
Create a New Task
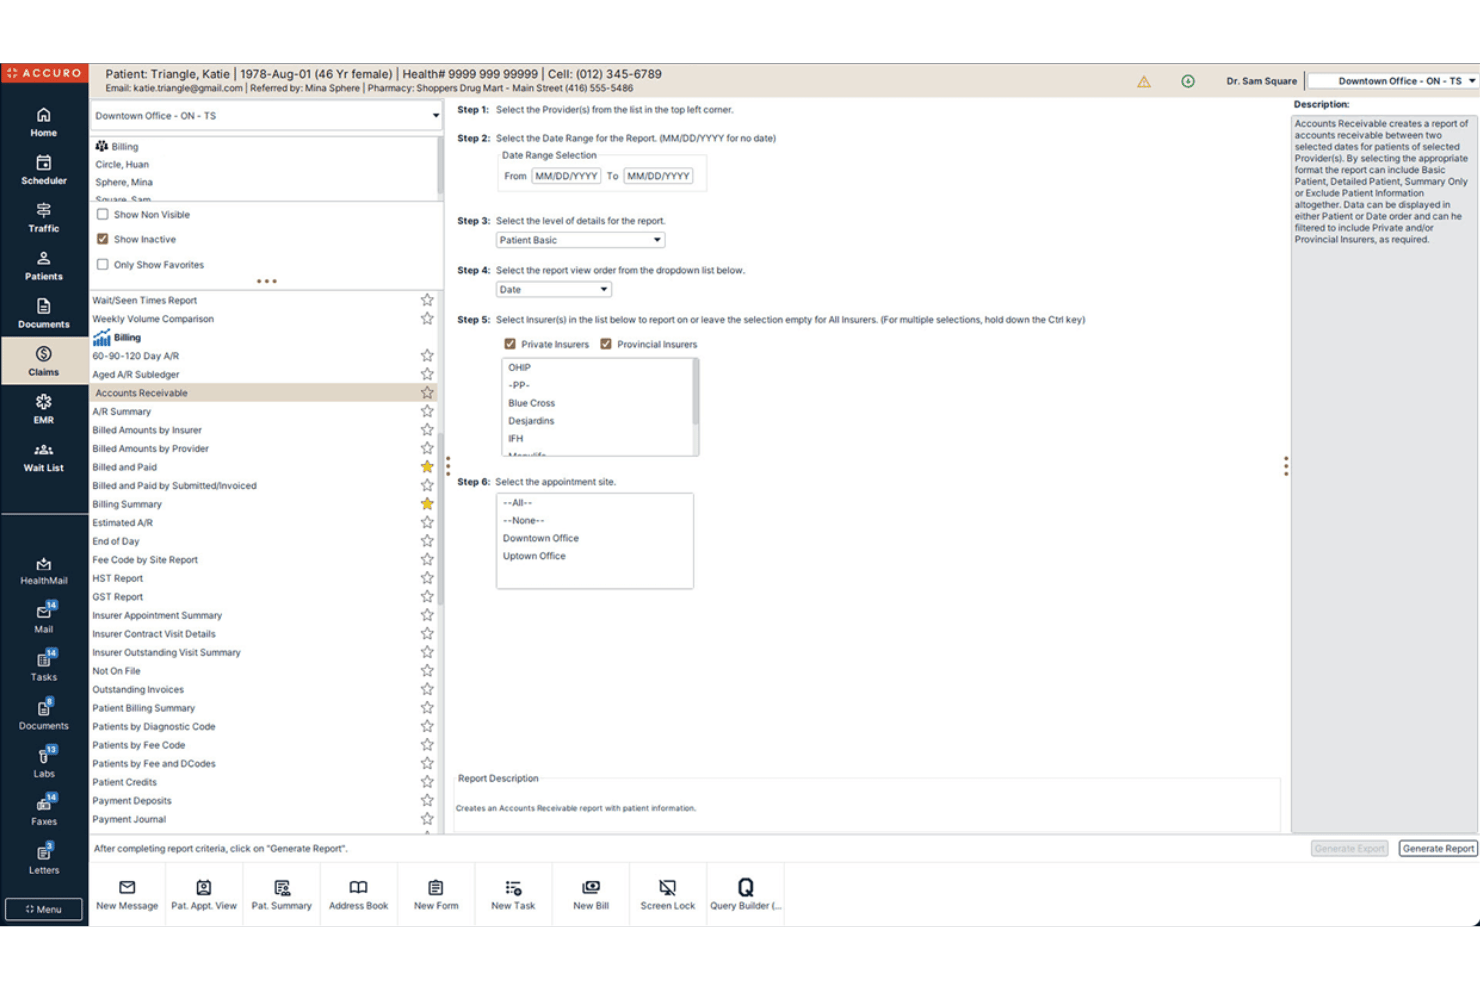point(513,895)
